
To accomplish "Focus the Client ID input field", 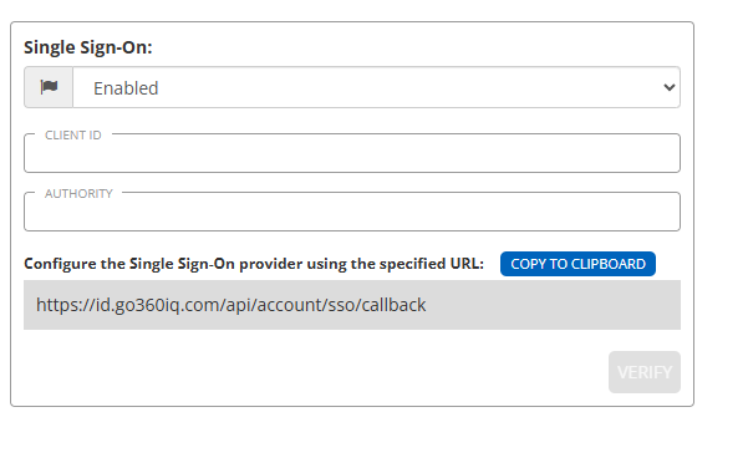I will 352,155.
